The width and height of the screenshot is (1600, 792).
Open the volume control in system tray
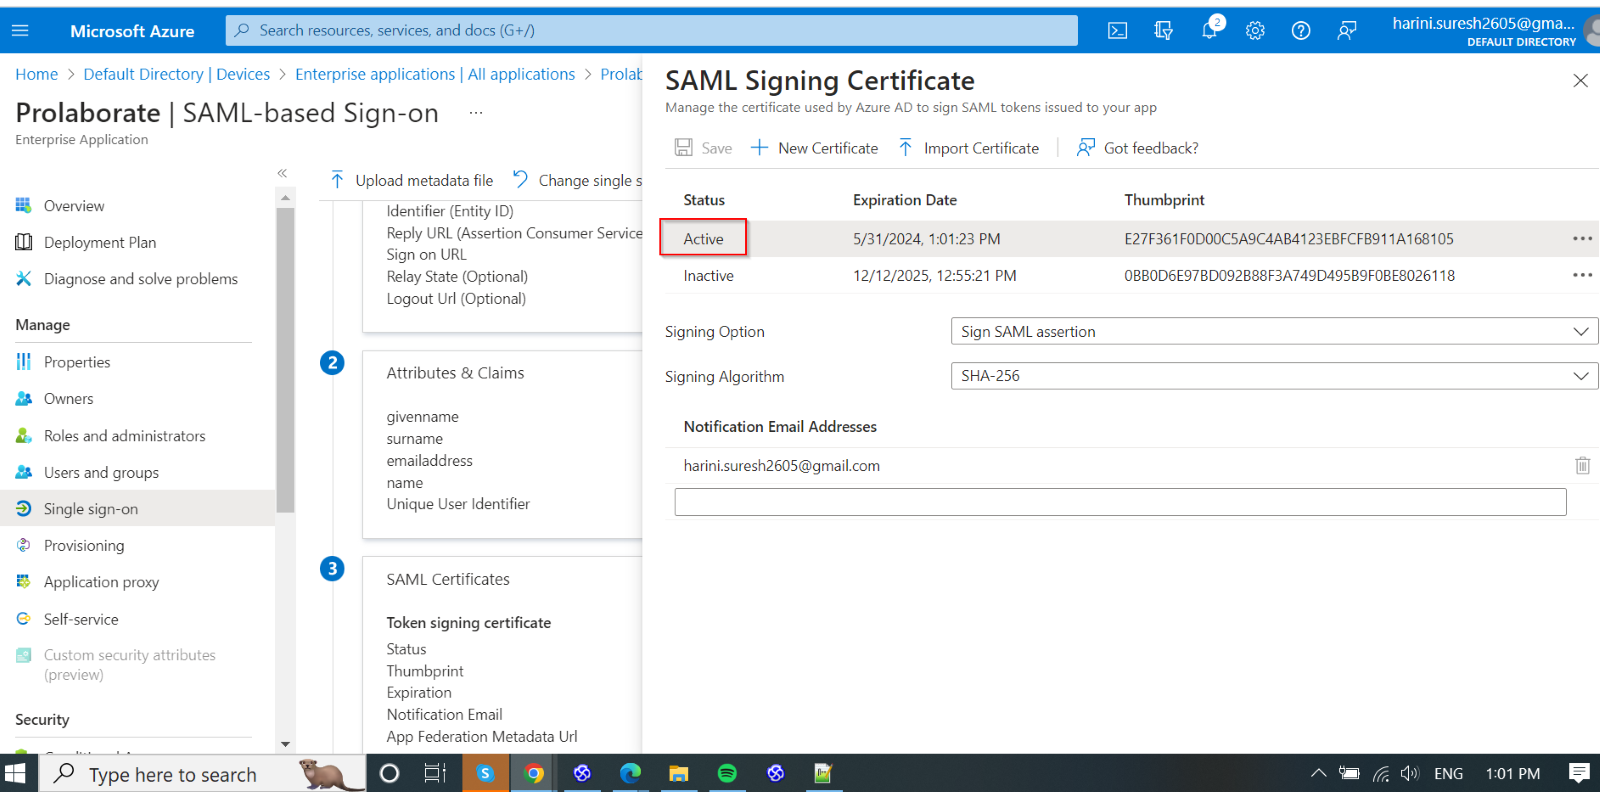(x=1410, y=773)
